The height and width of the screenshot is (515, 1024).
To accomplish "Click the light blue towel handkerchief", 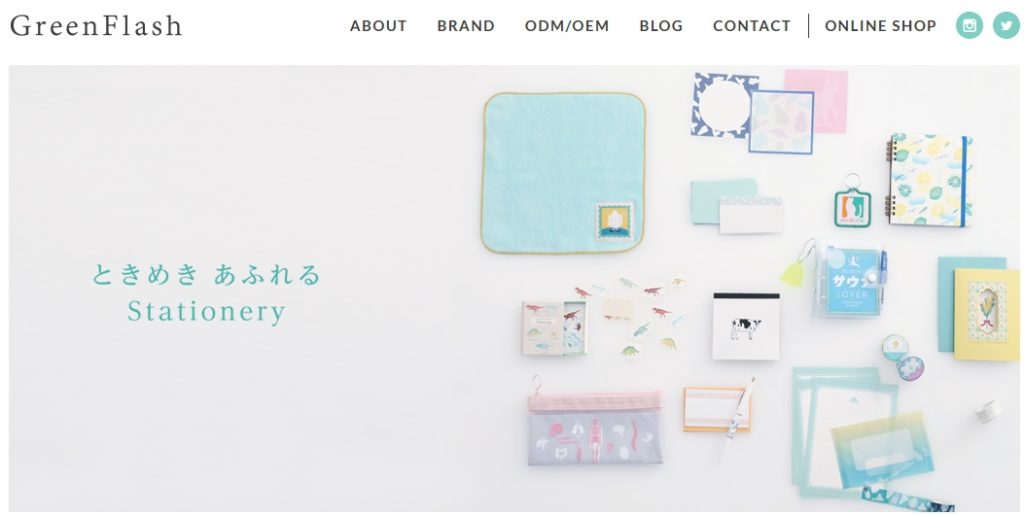I will tap(564, 173).
